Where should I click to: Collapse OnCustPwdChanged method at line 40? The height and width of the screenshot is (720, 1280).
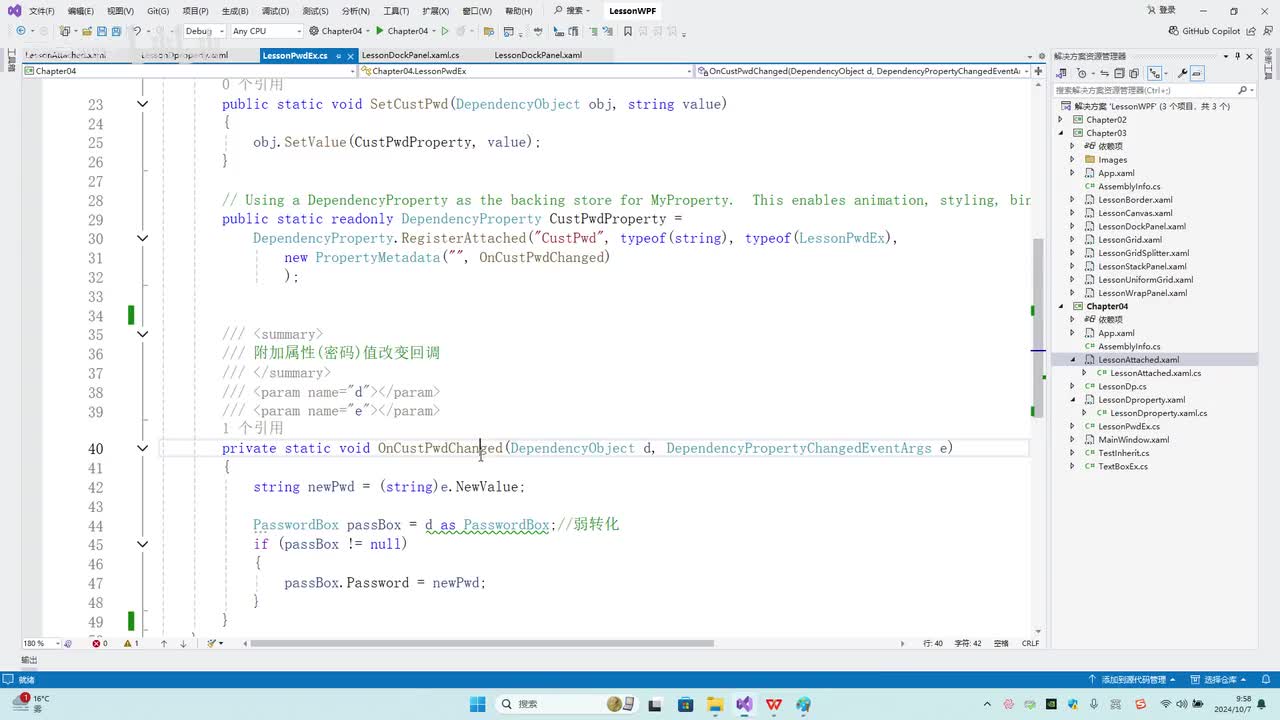pyautogui.click(x=142, y=448)
